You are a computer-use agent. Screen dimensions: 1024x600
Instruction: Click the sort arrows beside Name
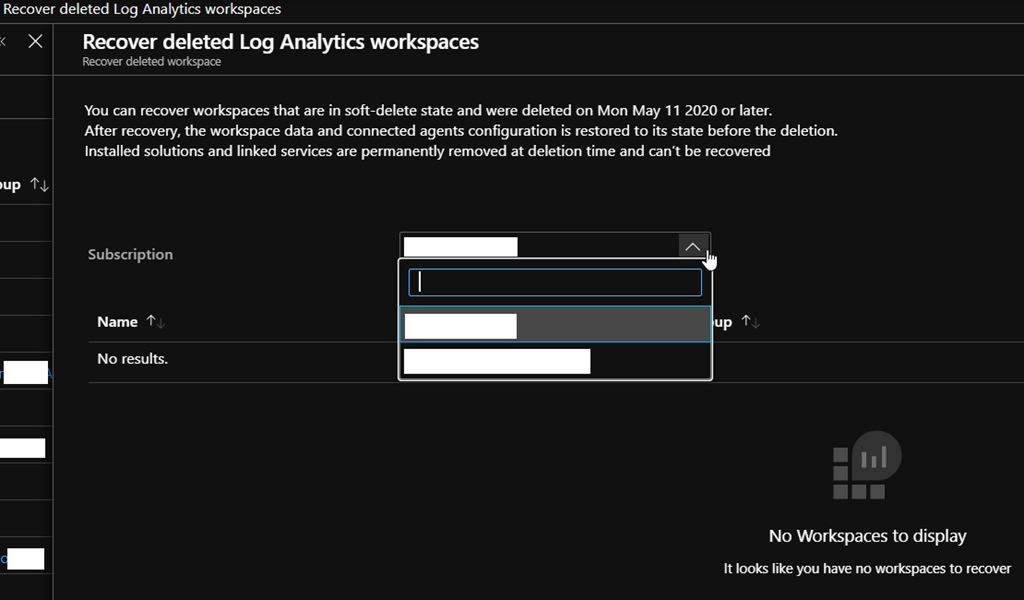[156, 322]
